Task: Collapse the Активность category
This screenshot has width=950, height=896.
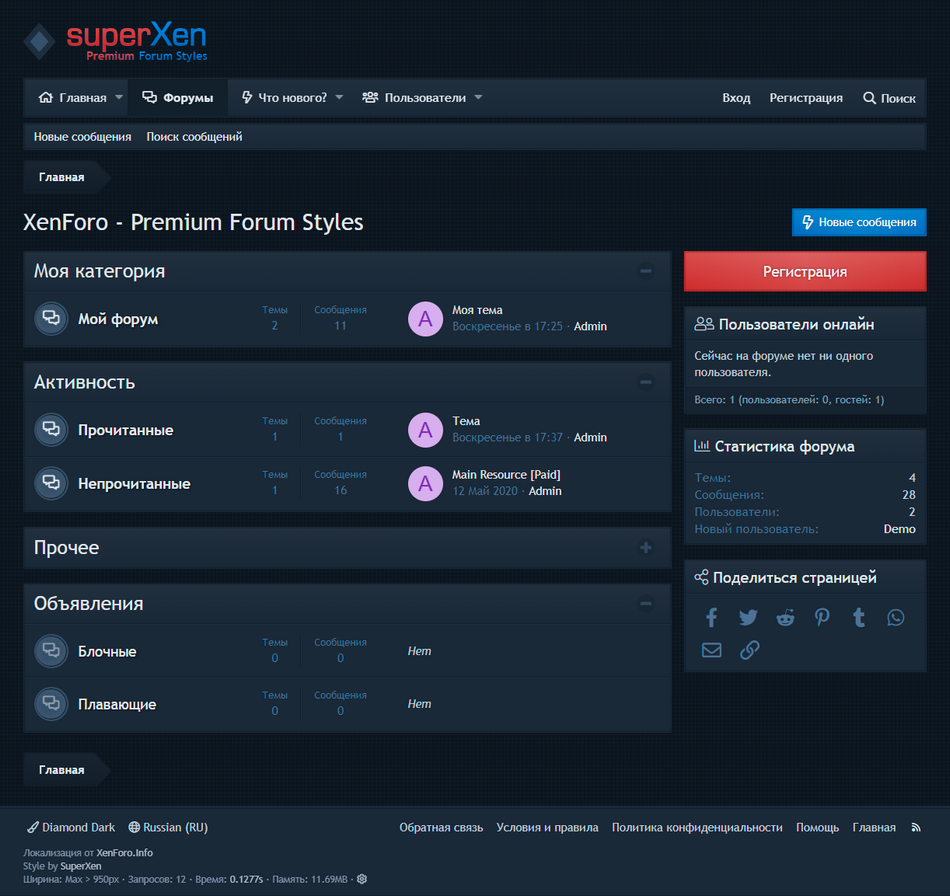Action: 646,382
